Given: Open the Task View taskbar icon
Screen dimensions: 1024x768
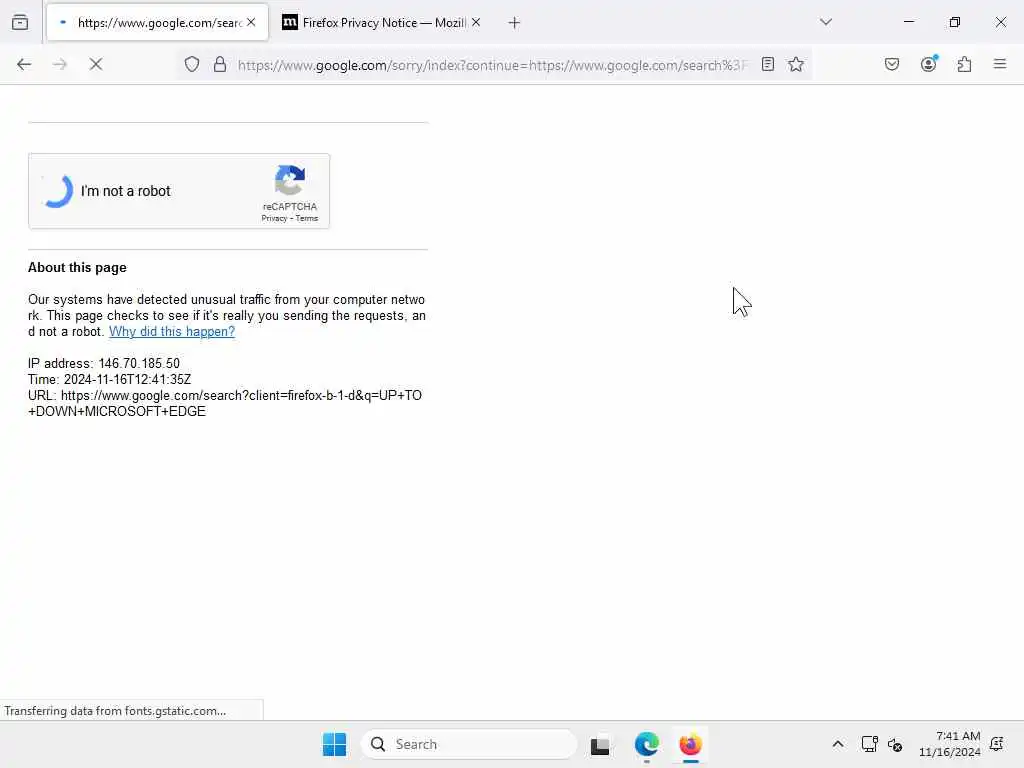Looking at the screenshot, I should tap(600, 745).
